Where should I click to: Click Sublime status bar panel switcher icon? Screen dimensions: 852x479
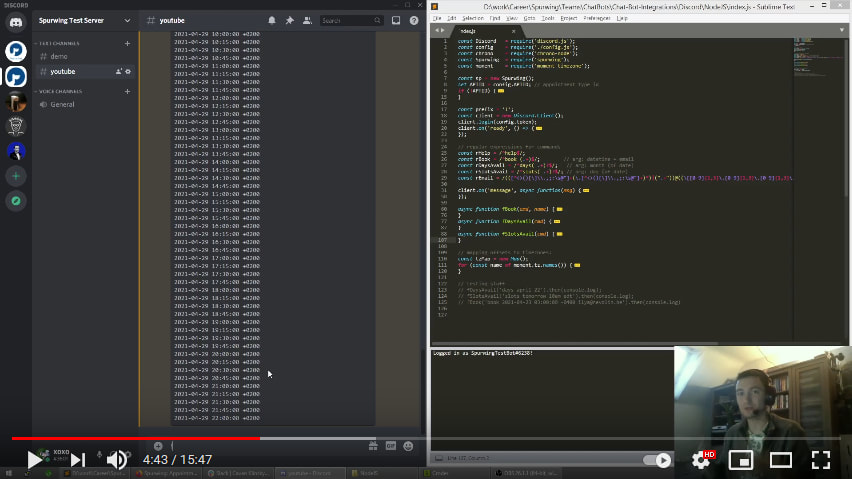[438, 458]
